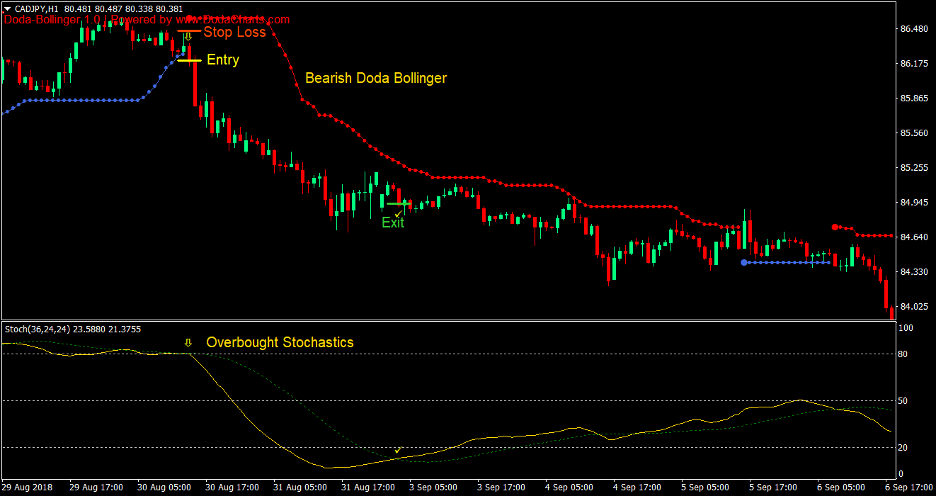936x496 pixels.
Task: Click the 86.175 price on the axis
Action: tap(913, 63)
